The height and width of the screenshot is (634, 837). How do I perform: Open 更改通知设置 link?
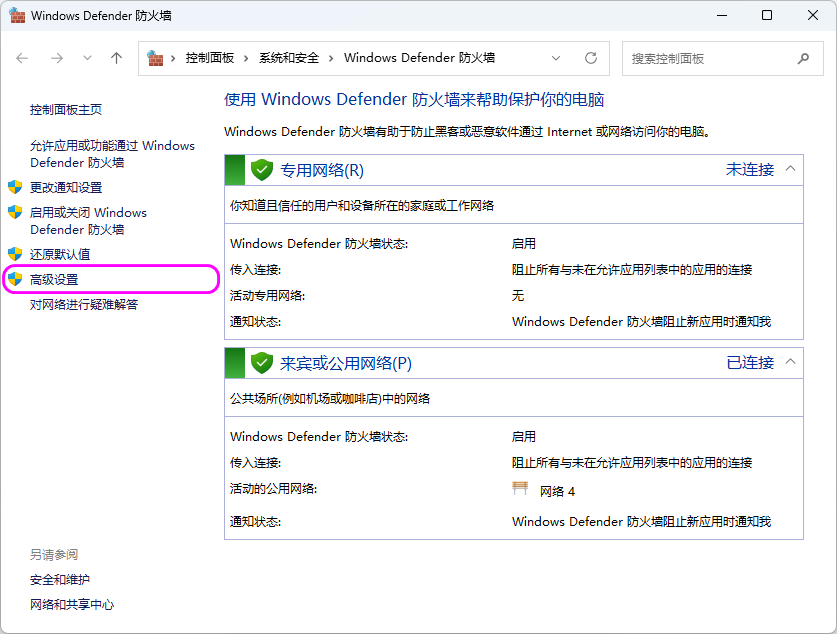66,187
